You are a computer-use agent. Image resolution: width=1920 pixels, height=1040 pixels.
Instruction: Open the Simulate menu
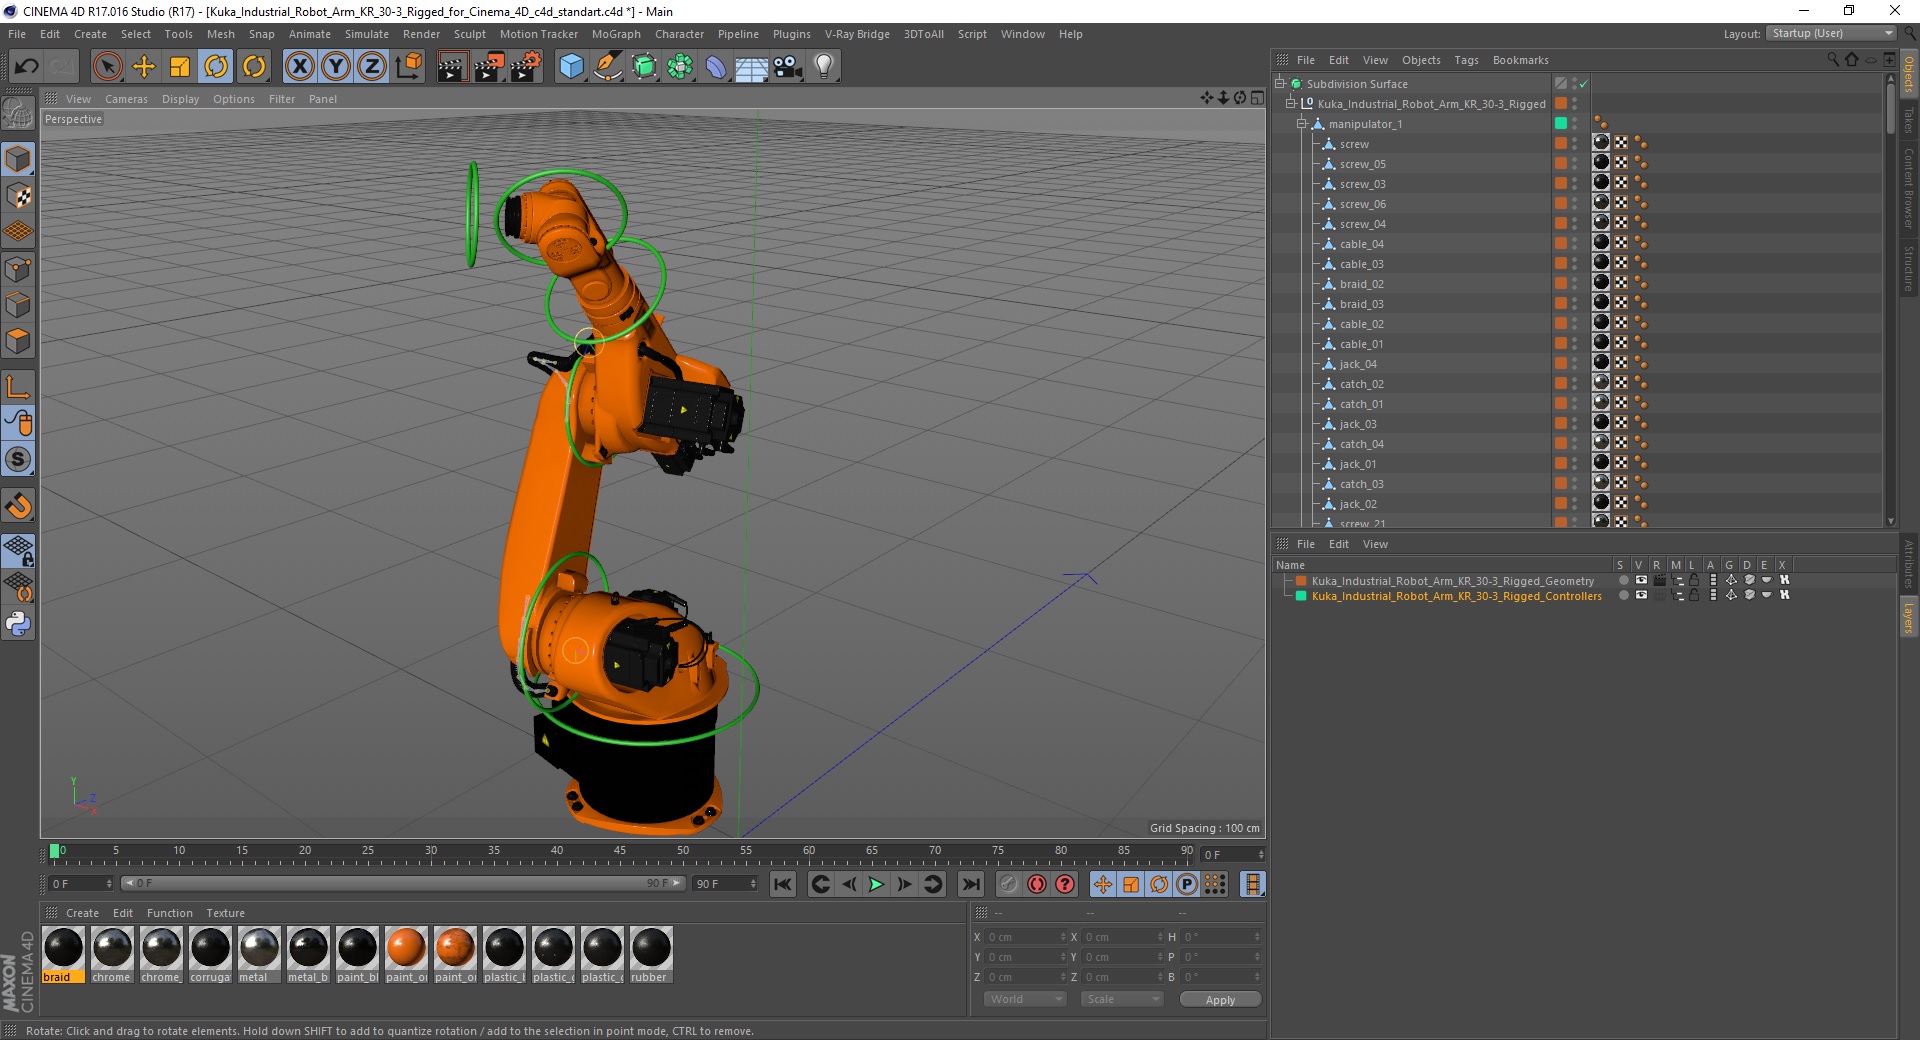(x=367, y=34)
